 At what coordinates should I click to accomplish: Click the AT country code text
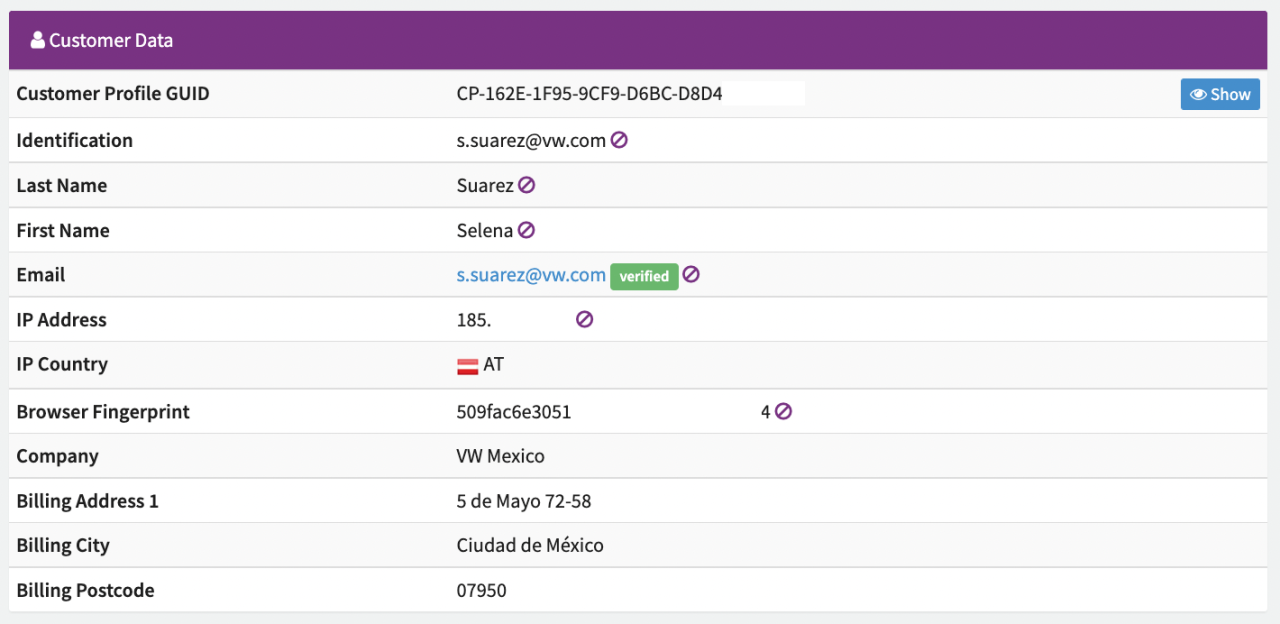pyautogui.click(x=493, y=365)
